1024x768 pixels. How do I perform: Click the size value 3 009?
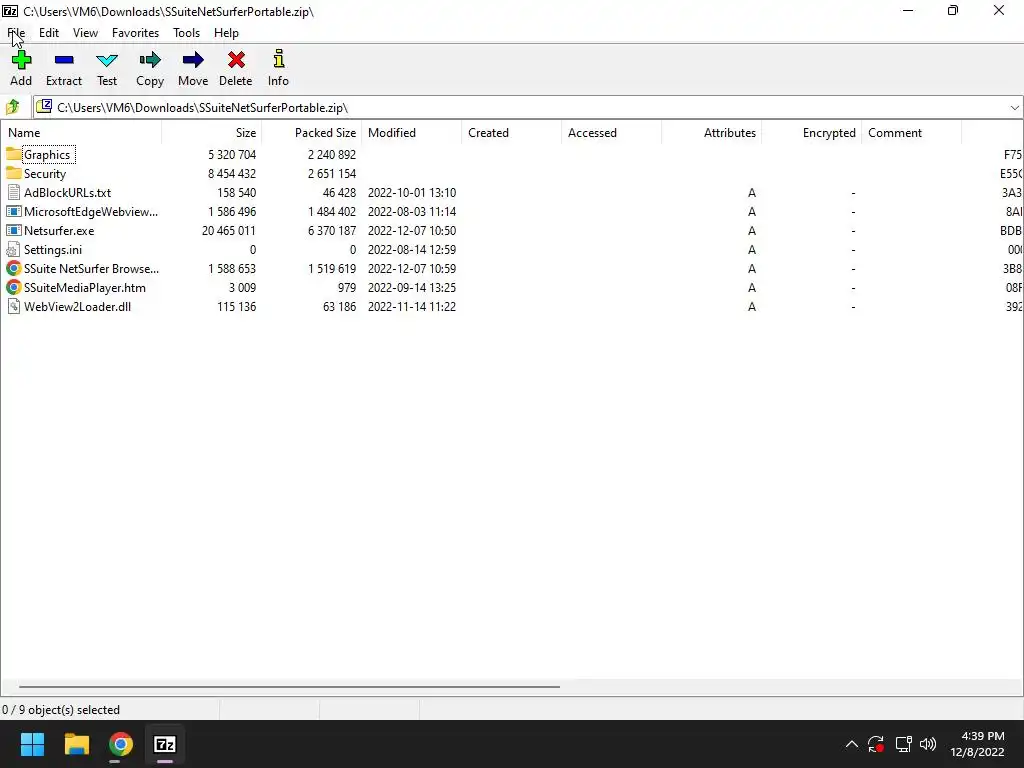[x=242, y=287]
